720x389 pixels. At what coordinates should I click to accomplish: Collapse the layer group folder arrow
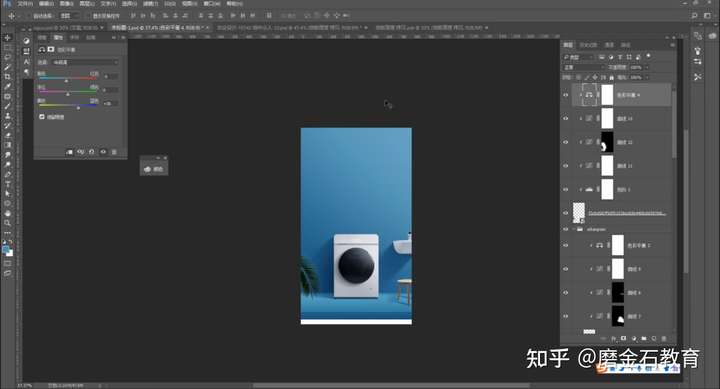(x=574, y=229)
